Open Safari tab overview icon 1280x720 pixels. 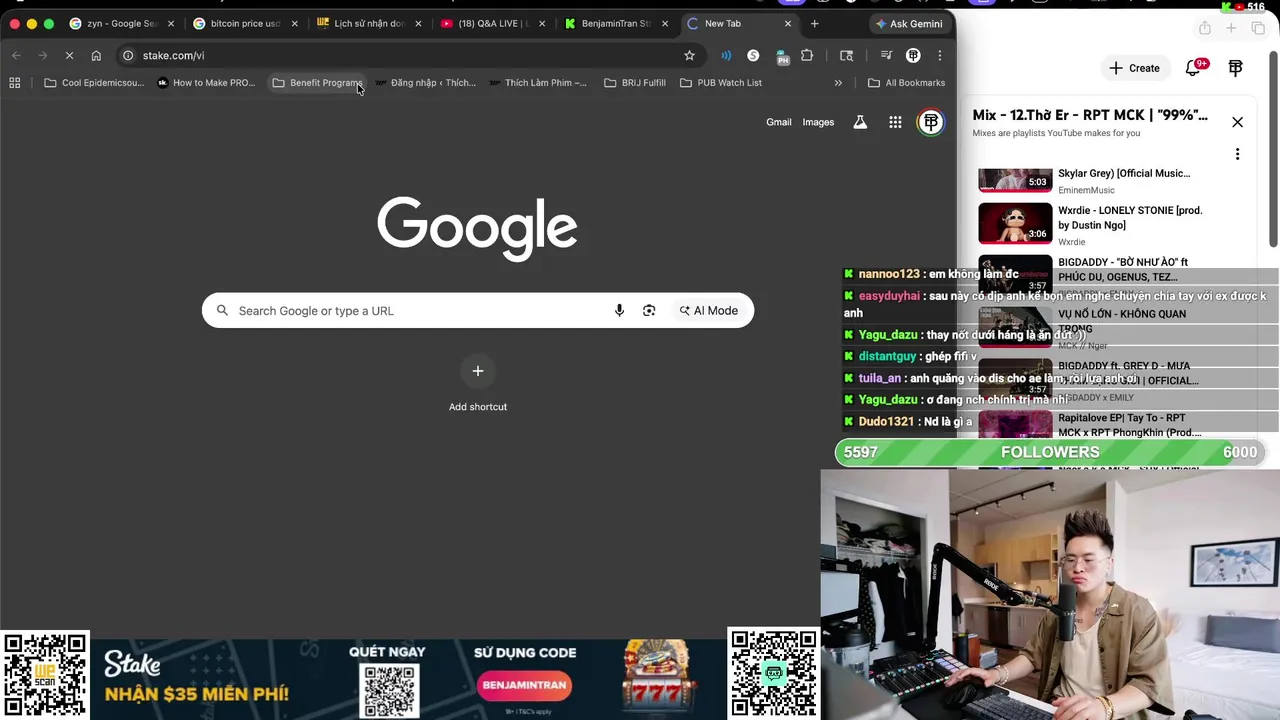point(1256,28)
